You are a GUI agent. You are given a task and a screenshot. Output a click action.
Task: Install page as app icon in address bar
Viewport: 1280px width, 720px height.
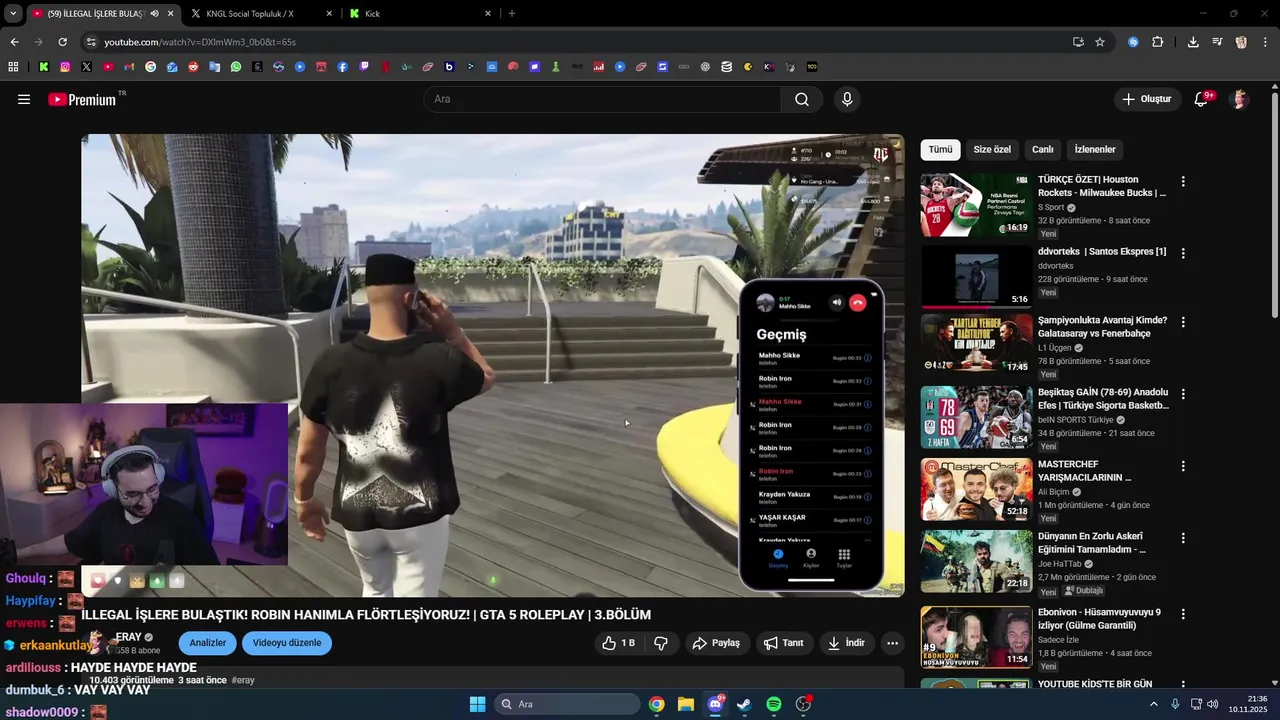click(1078, 42)
